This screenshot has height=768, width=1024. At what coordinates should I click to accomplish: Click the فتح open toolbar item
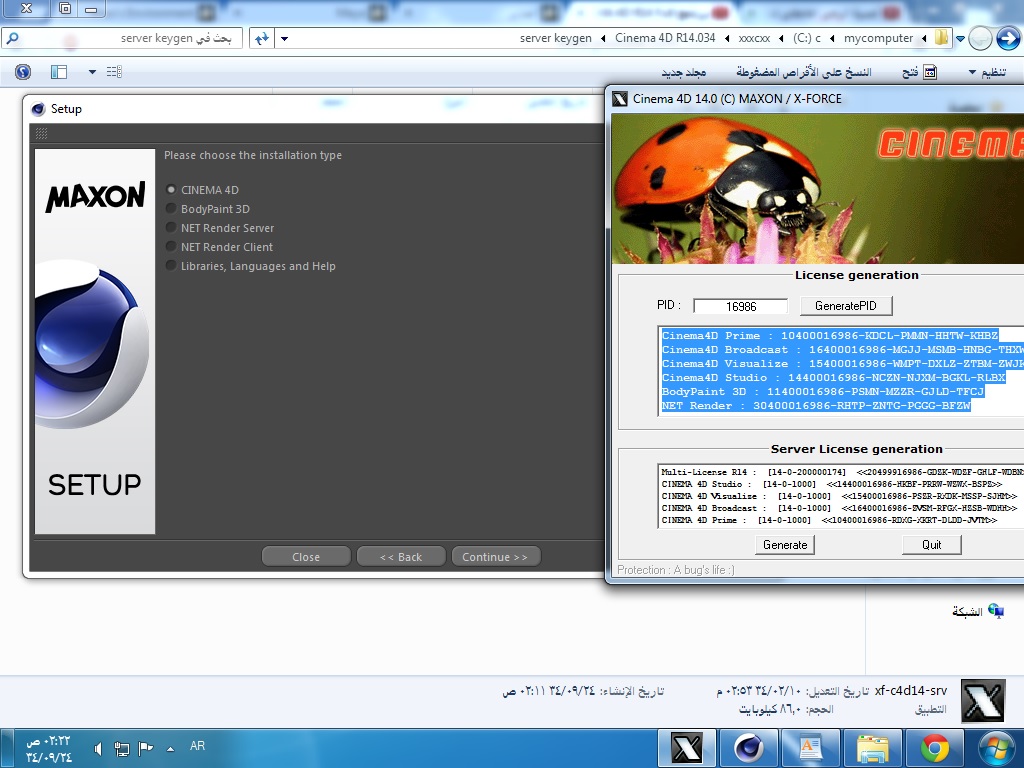(910, 72)
